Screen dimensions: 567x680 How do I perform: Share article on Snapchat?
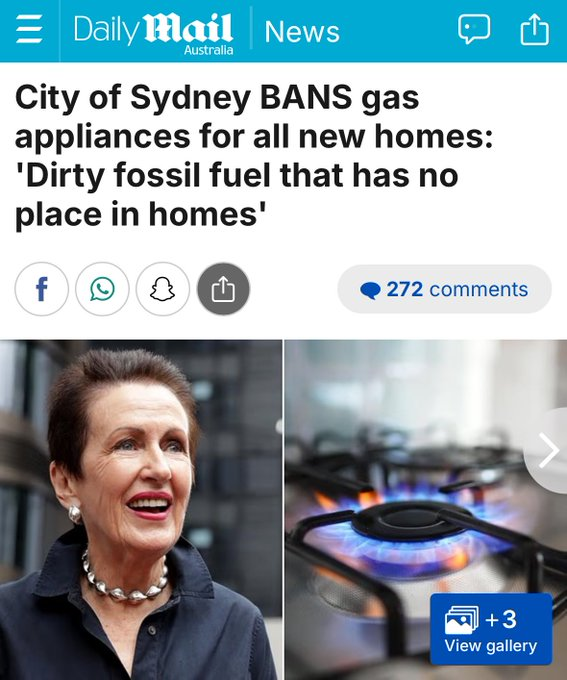[163, 289]
